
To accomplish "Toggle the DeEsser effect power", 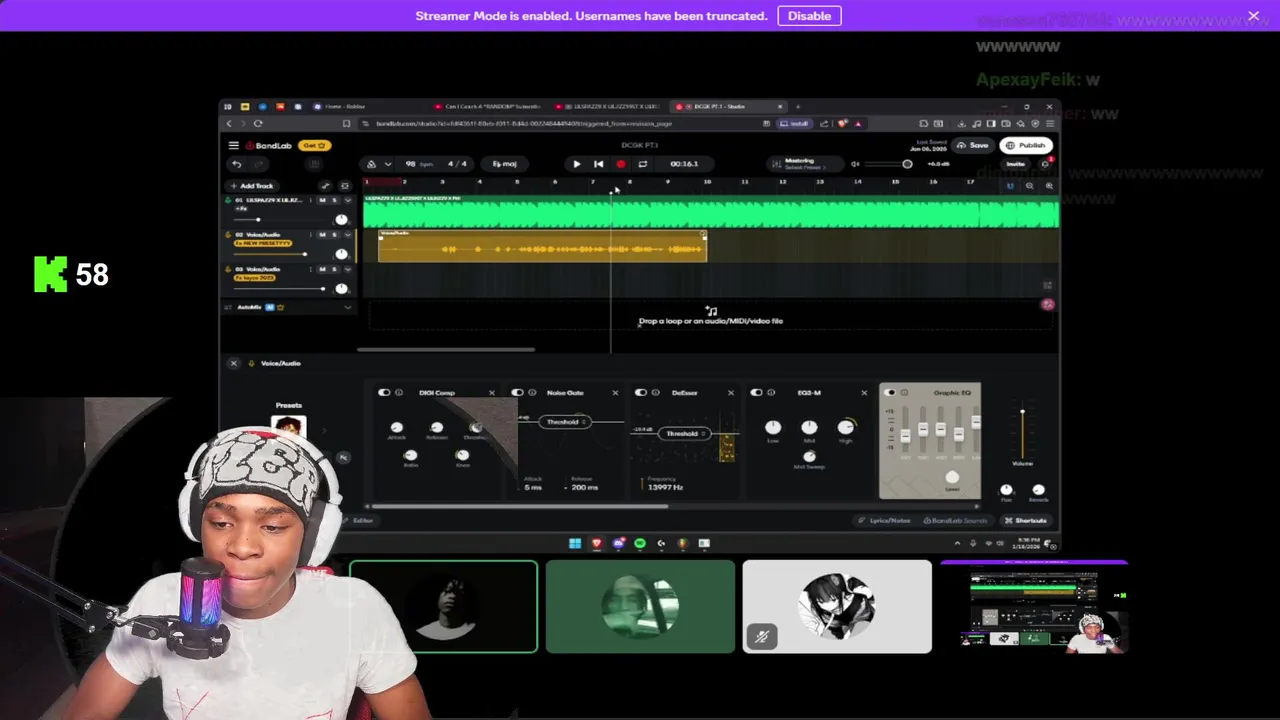I will pyautogui.click(x=641, y=392).
